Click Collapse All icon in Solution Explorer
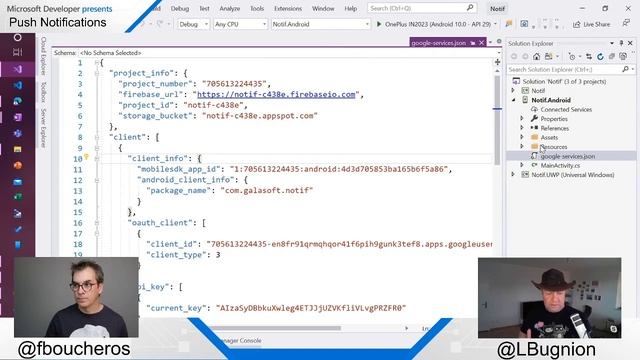 [611, 57]
